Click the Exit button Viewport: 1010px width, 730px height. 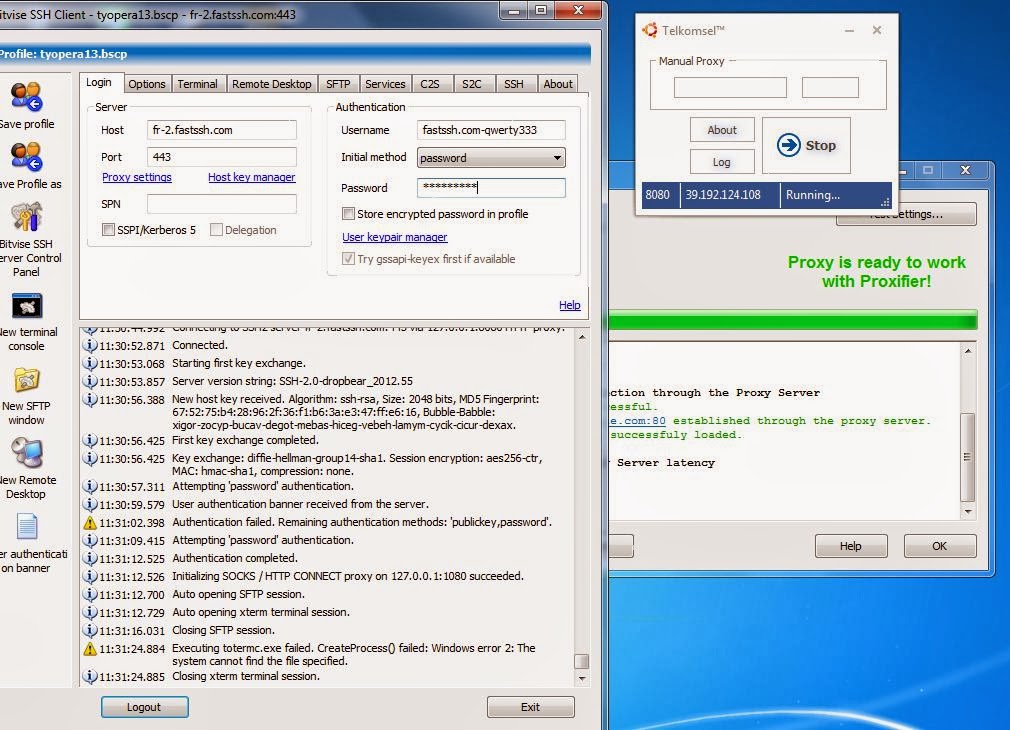(x=530, y=707)
